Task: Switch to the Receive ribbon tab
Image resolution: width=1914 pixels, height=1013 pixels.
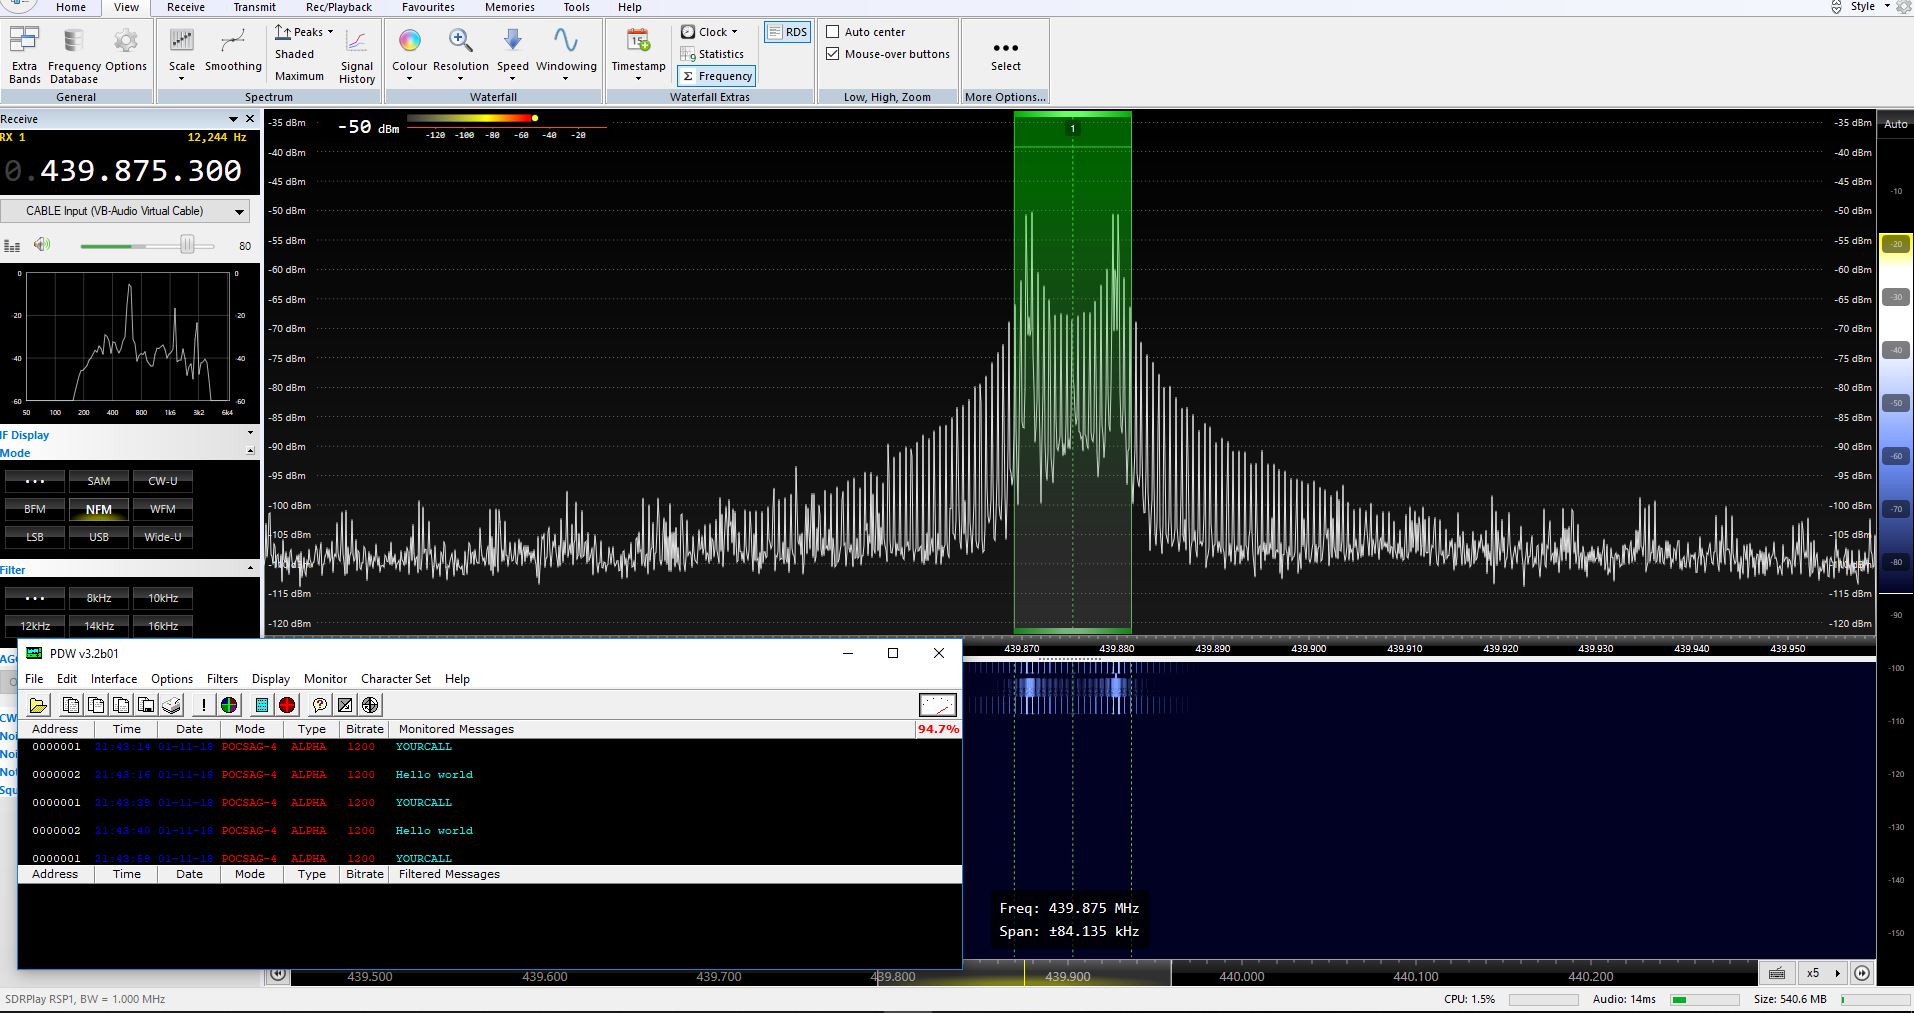Action: (186, 7)
